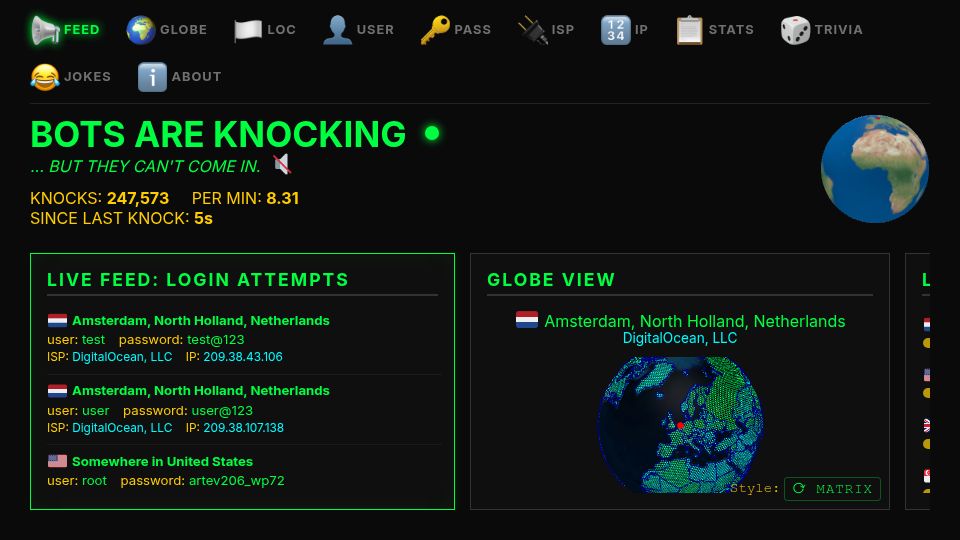This screenshot has height=540, width=960.
Task: Click Netherlands flag in Globe View panel
Action: [x=527, y=320]
